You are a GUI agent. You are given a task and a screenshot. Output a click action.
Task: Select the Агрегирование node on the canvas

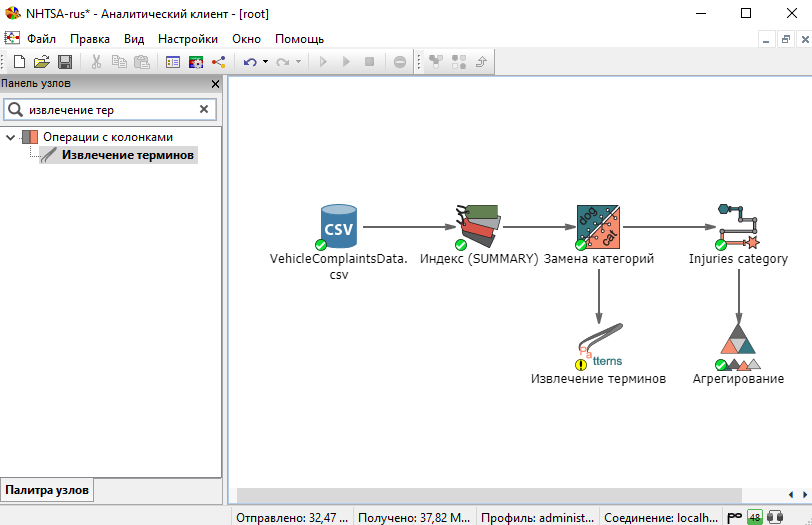738,347
